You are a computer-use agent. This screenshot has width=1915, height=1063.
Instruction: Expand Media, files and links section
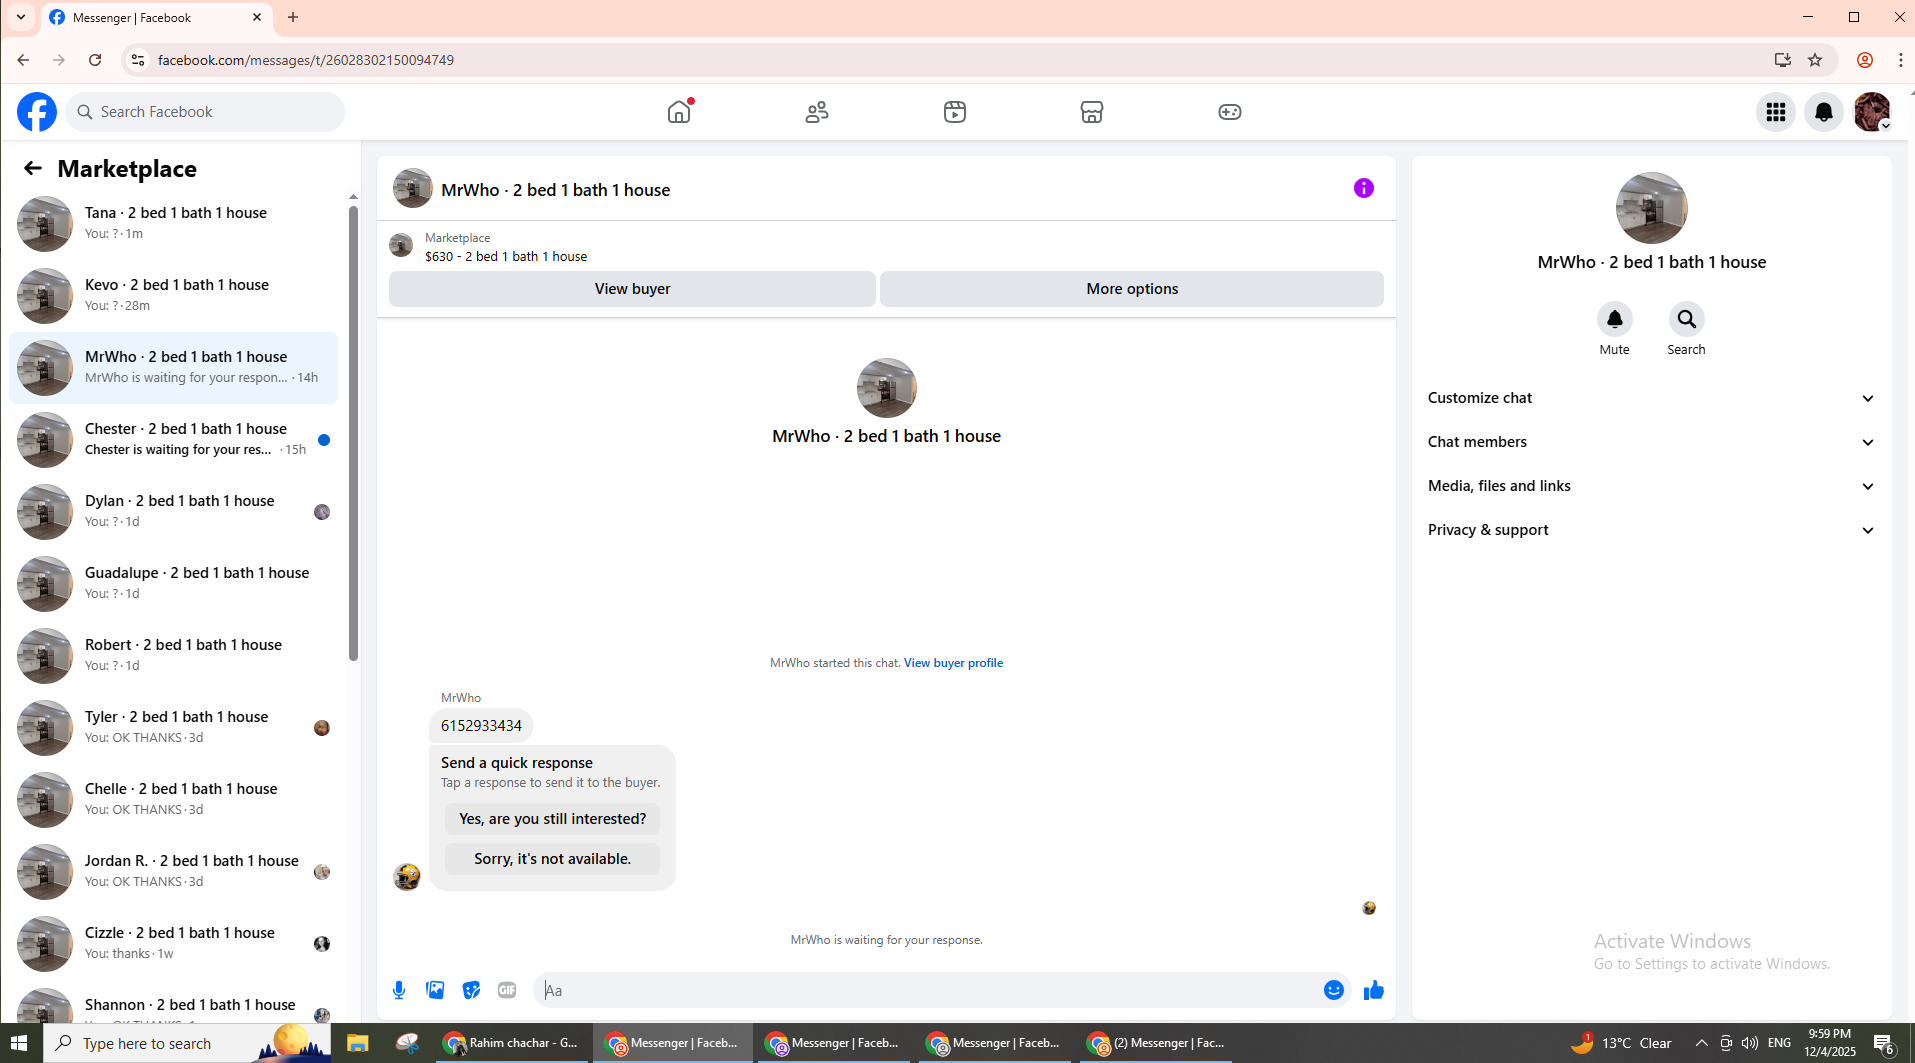click(x=1651, y=486)
